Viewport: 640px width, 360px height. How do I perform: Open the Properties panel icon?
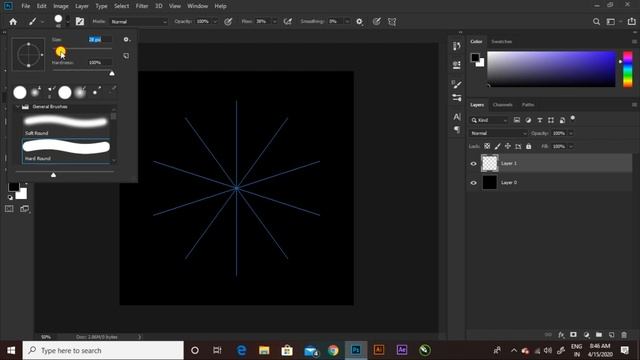coord(457,65)
